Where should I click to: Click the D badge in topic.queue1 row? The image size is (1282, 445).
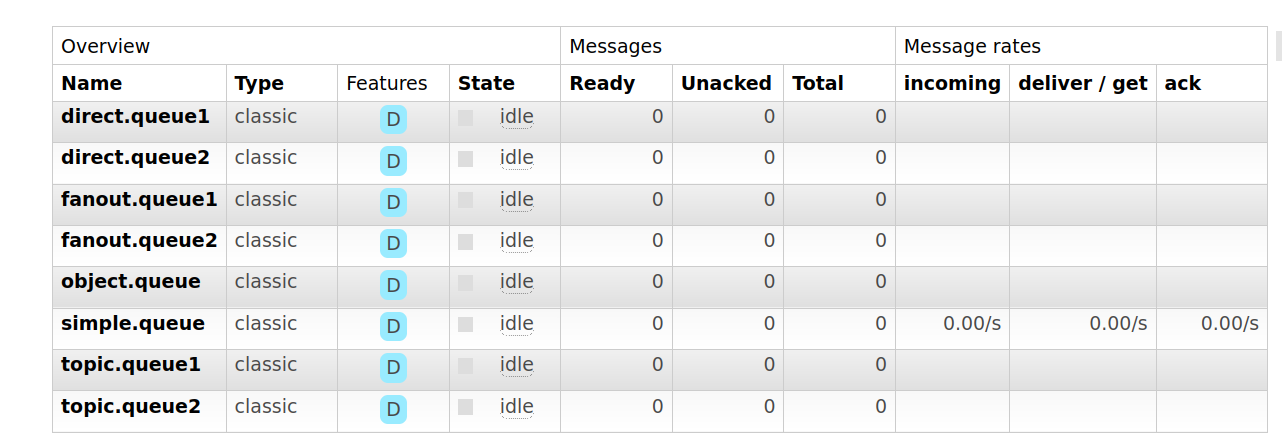pos(393,368)
